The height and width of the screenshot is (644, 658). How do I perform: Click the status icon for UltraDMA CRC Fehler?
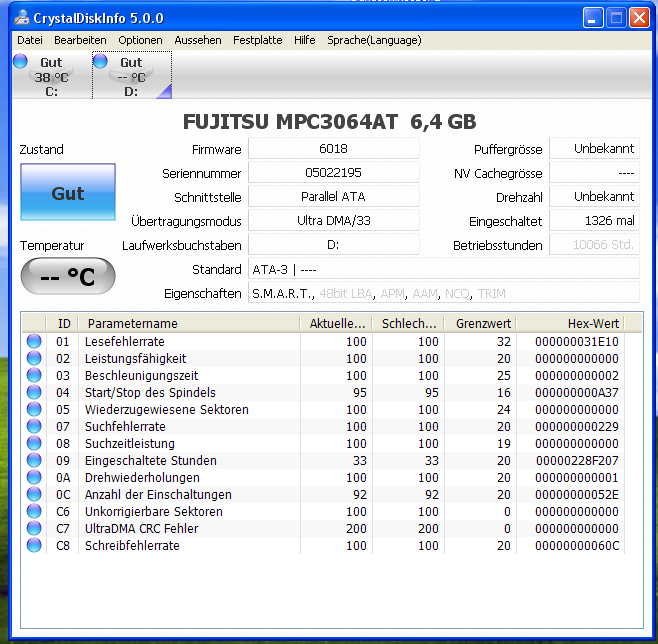pyautogui.click(x=34, y=529)
